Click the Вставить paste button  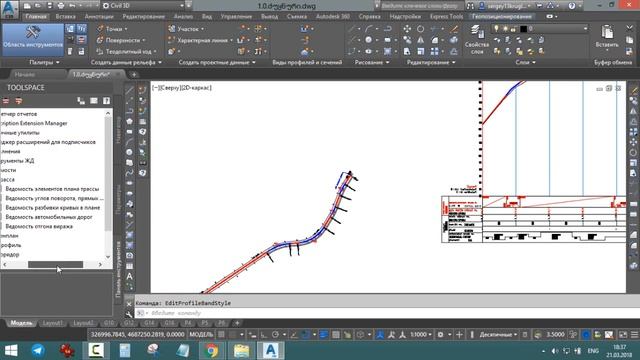click(x=607, y=37)
